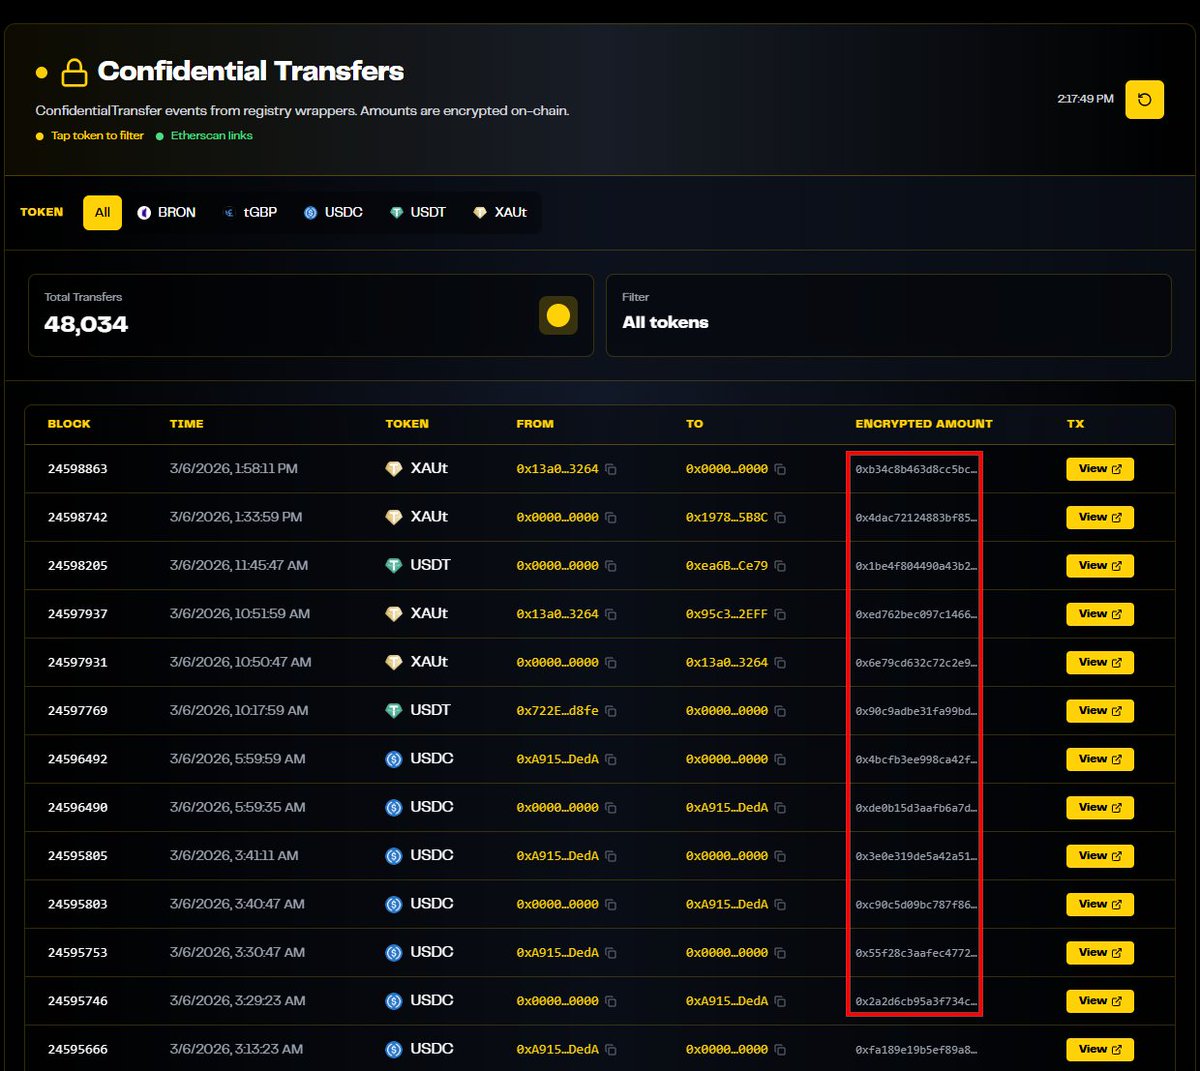Filter transfers by tGBP token
The width and height of the screenshot is (1200, 1071).
click(250, 213)
